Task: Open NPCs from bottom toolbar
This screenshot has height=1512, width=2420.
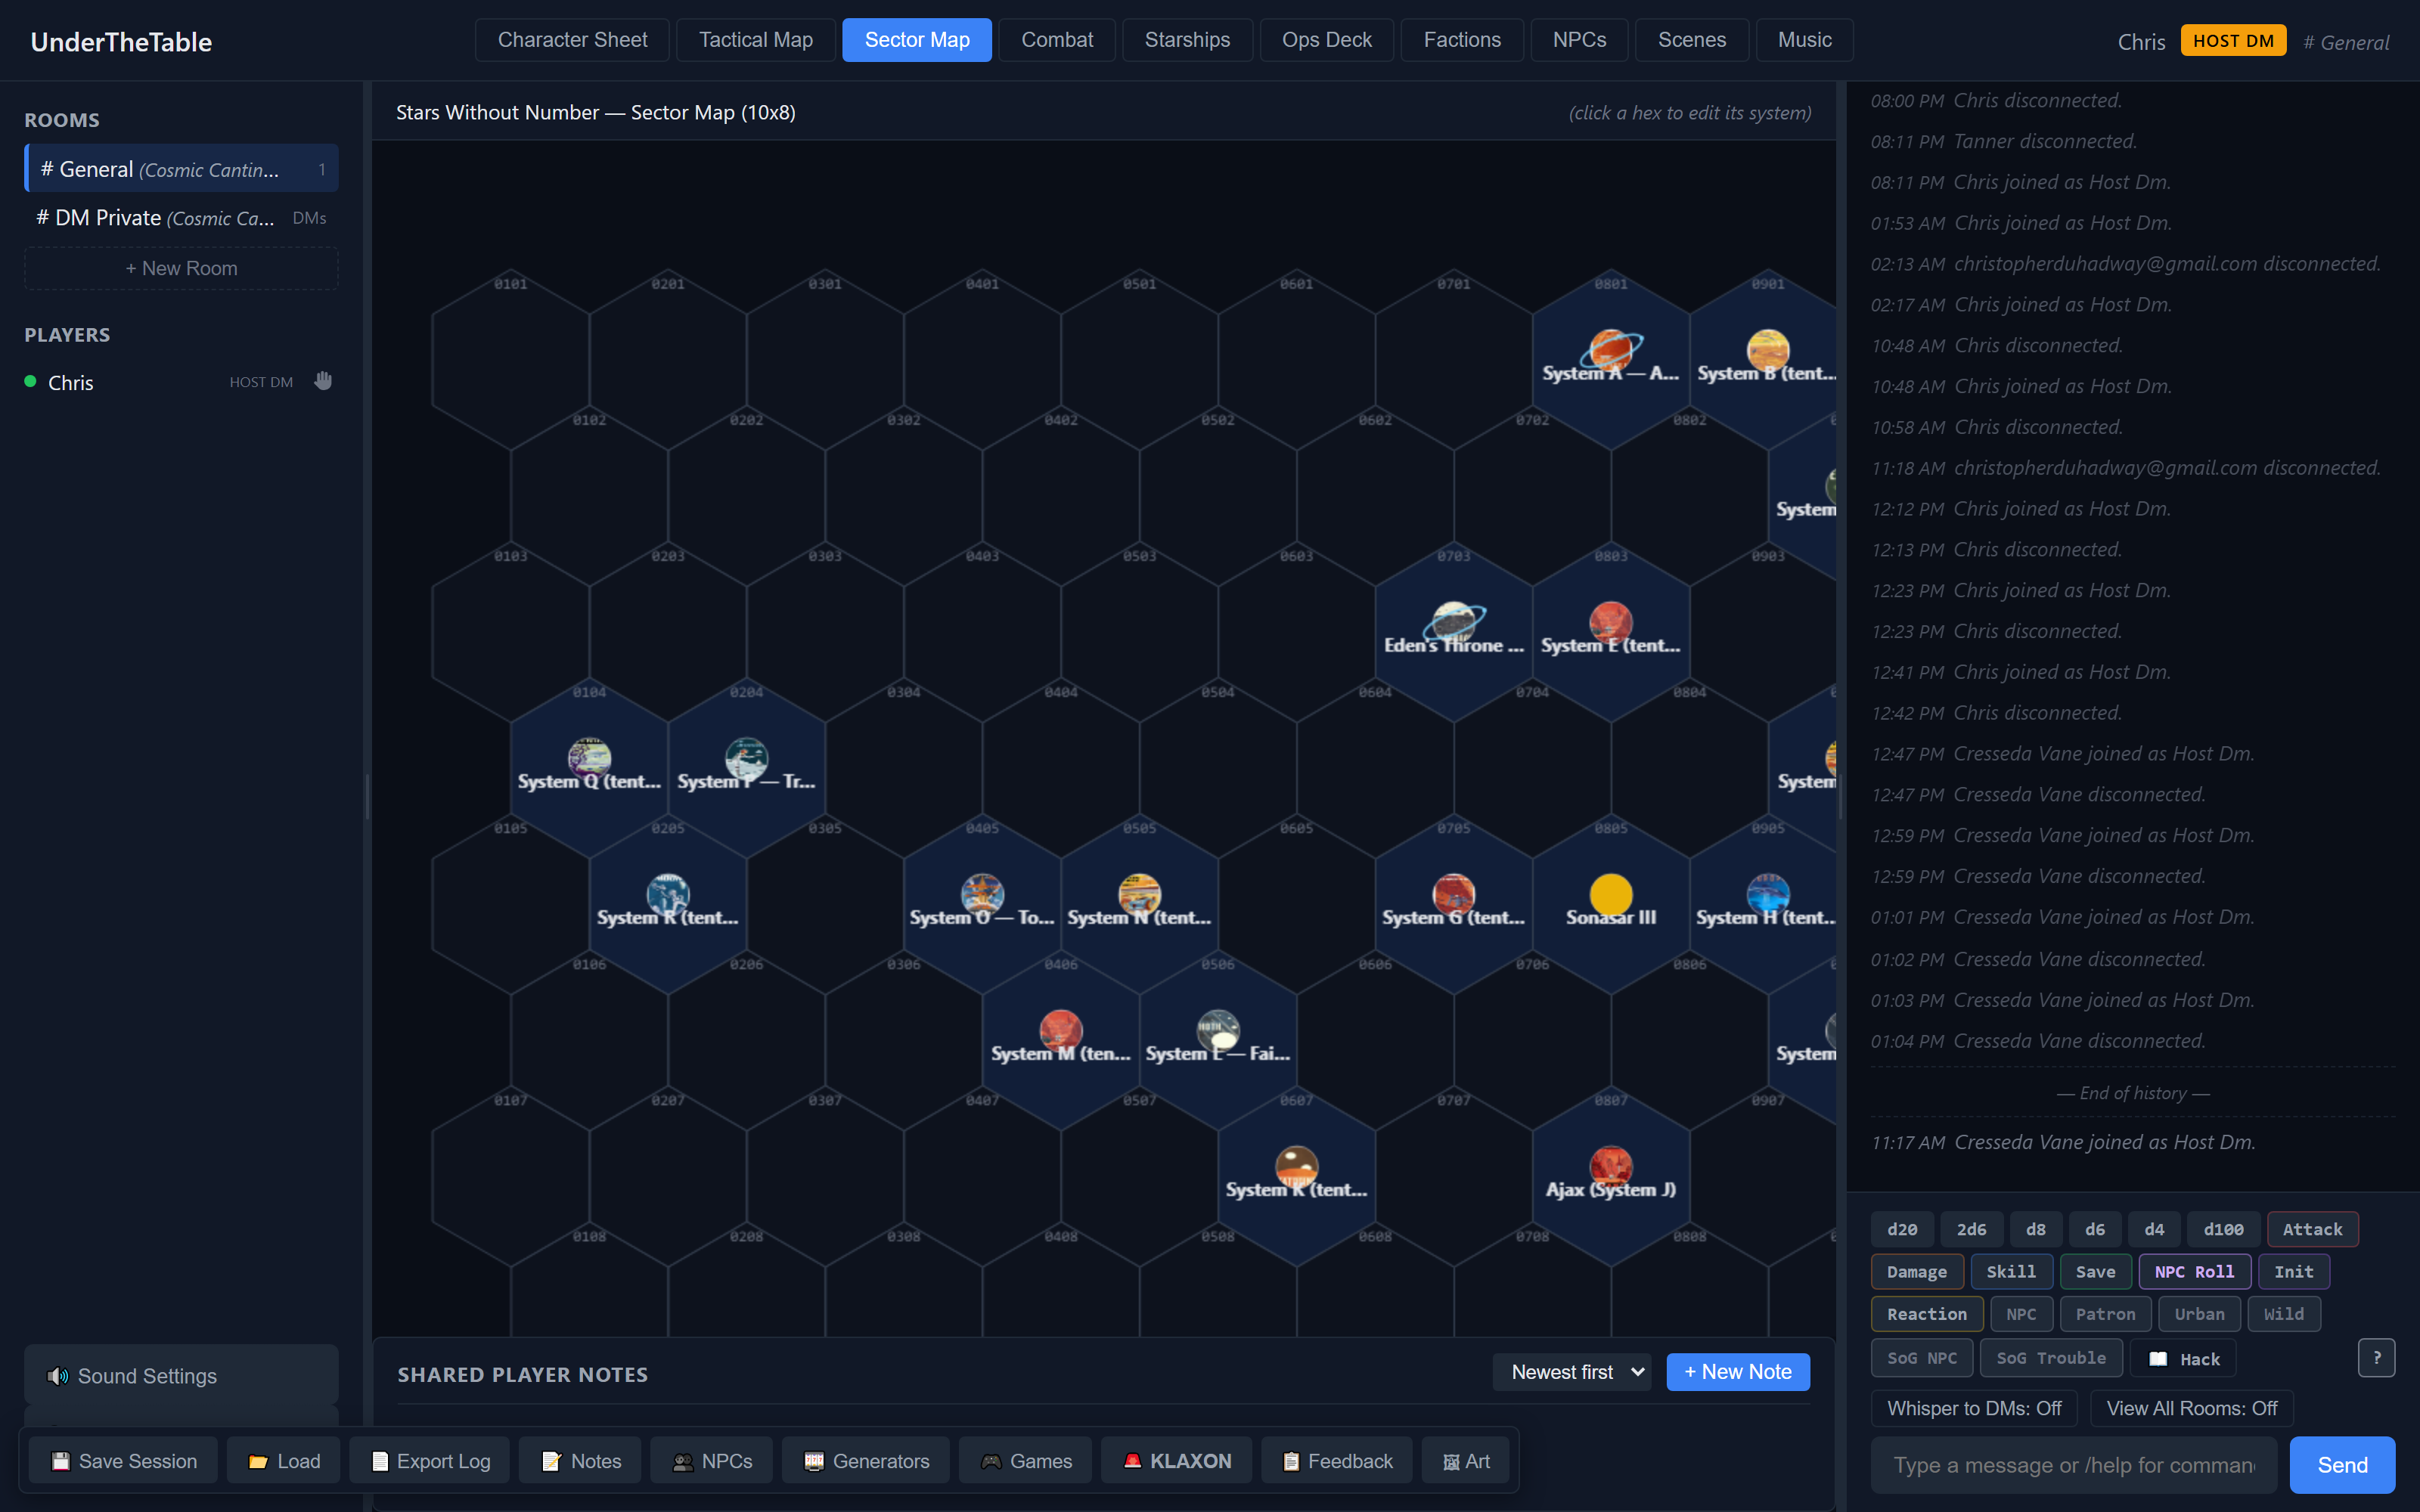Action: click(x=711, y=1460)
